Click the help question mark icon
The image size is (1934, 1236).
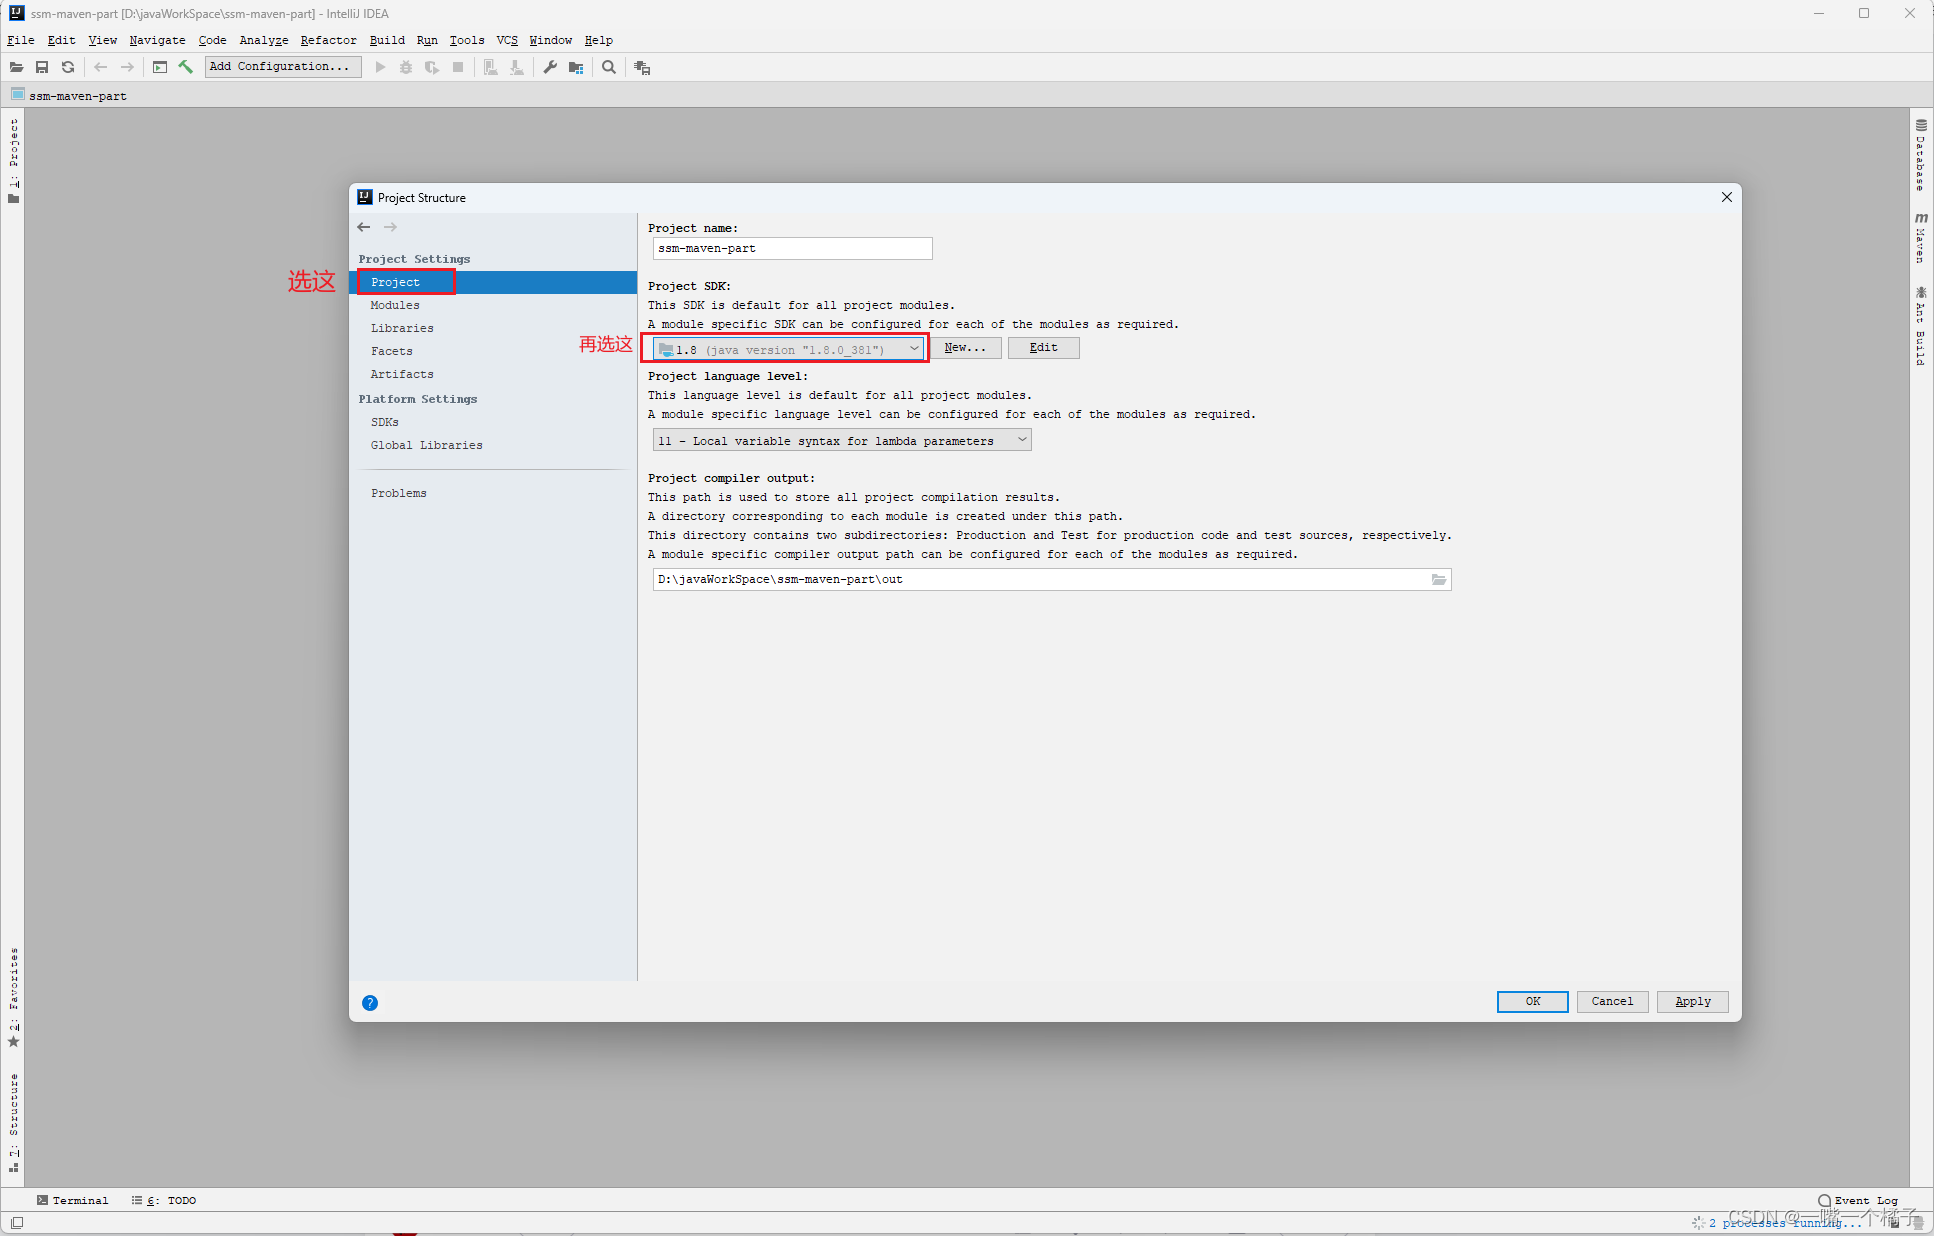click(x=370, y=1003)
